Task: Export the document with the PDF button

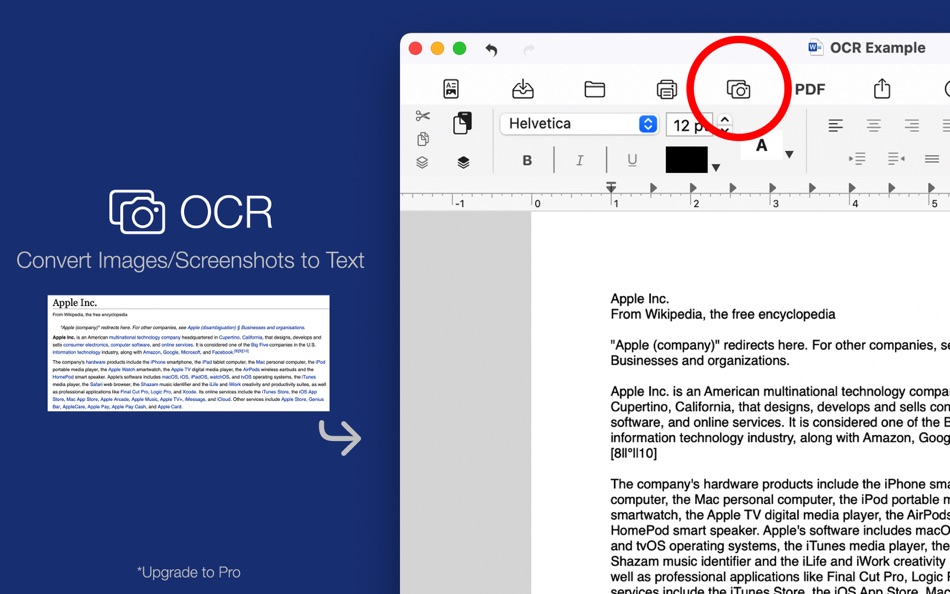Action: click(x=810, y=90)
